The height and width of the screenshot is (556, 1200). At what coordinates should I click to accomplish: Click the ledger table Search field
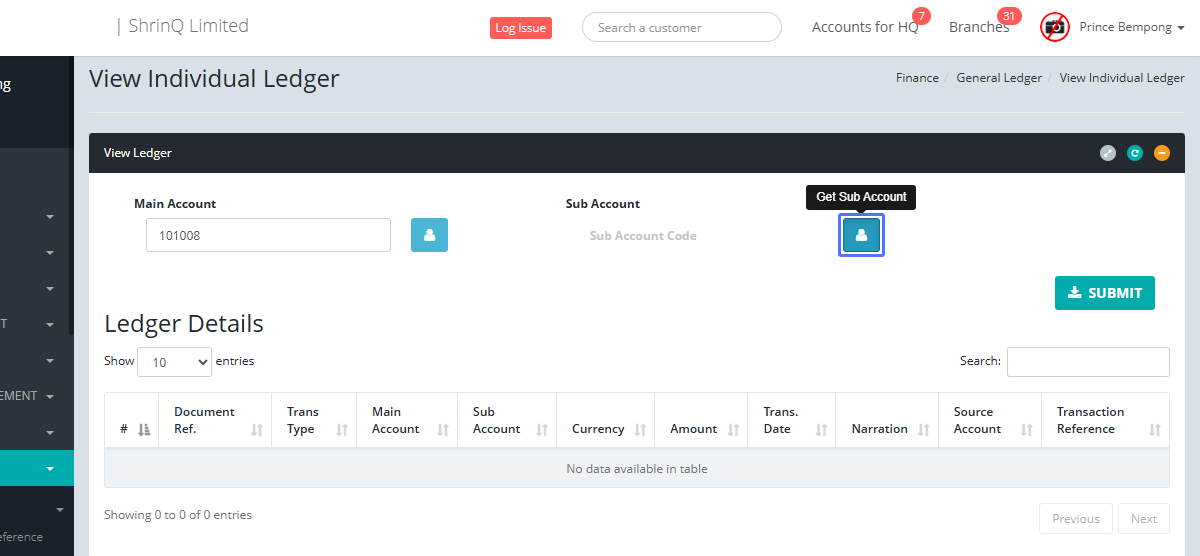coord(1087,362)
